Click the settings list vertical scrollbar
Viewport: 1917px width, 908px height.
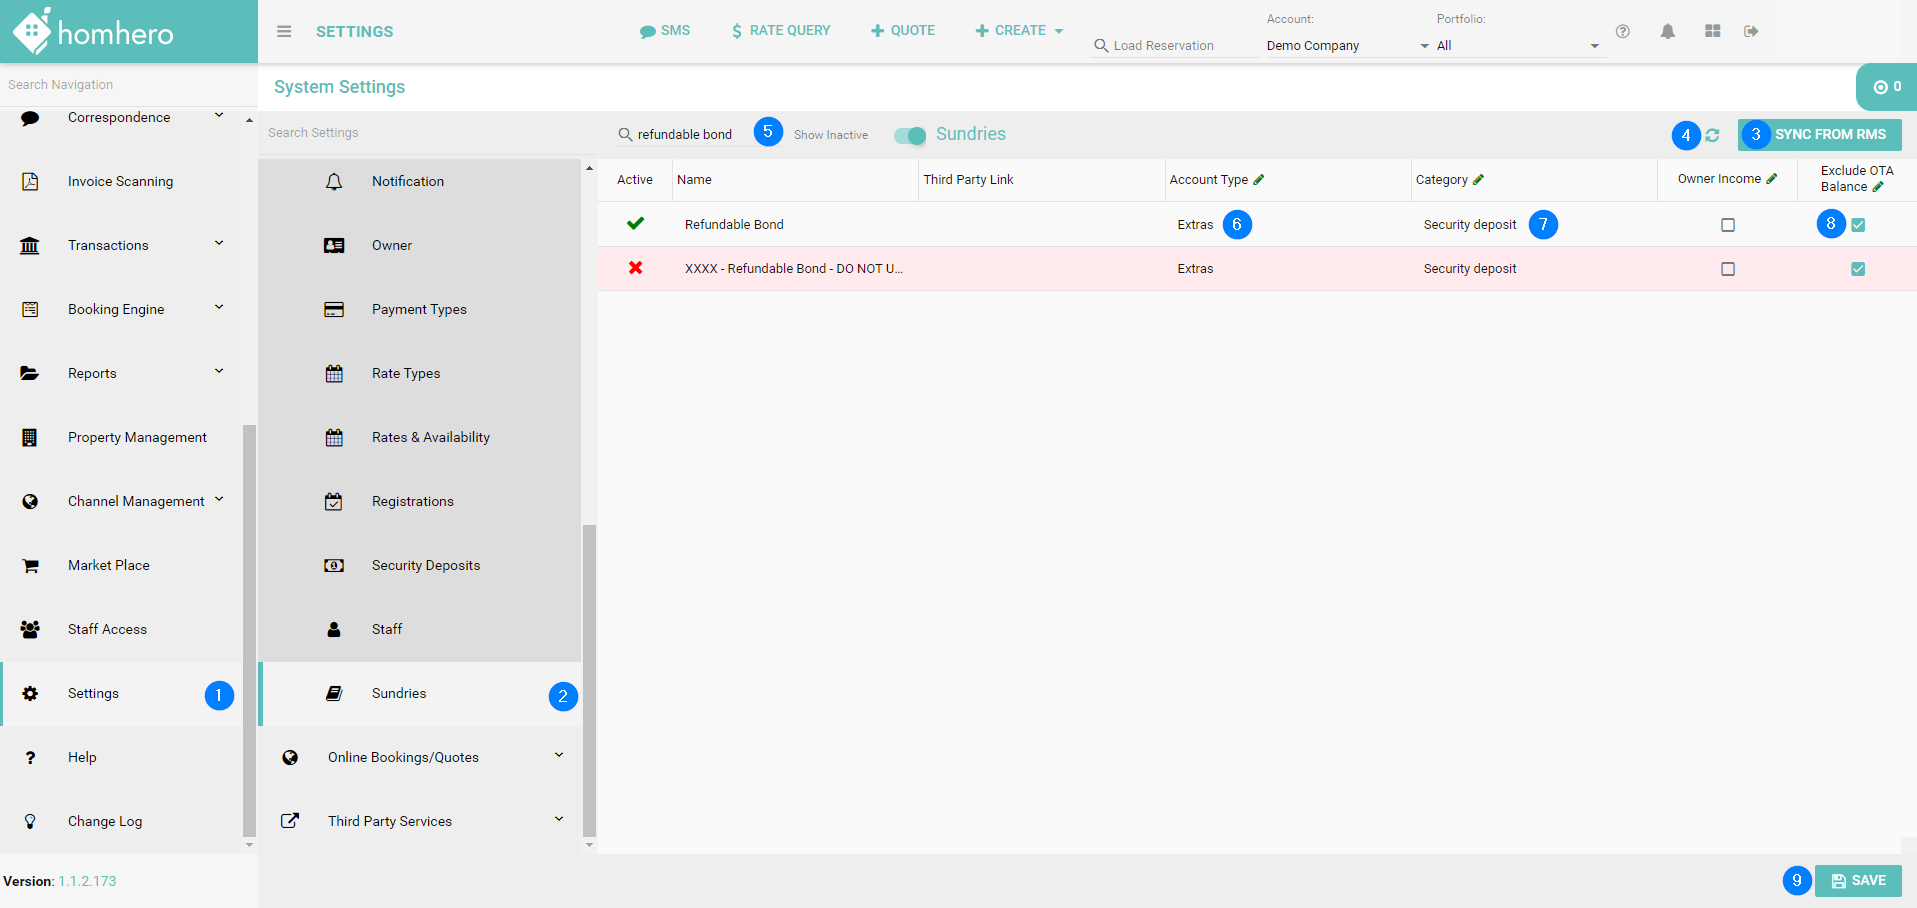589,680
